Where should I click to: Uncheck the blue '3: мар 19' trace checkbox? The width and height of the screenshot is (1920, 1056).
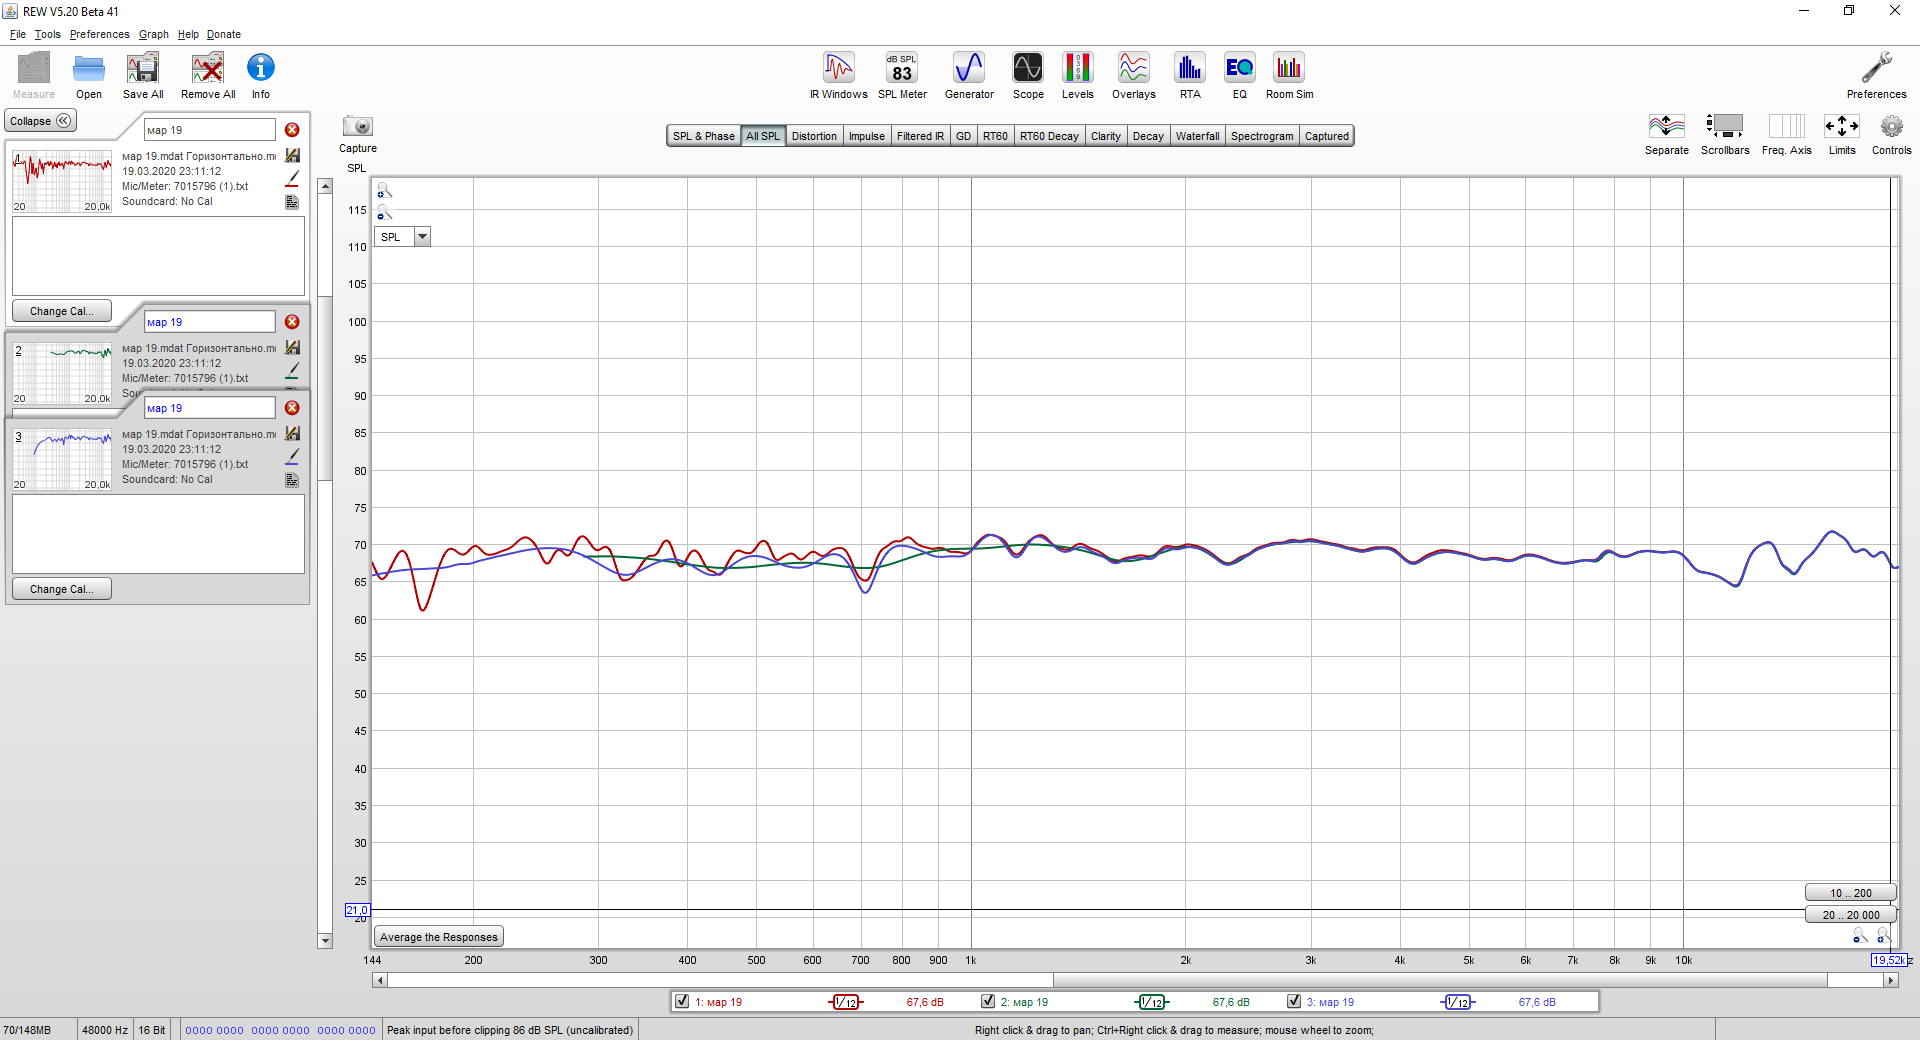coord(1294,1001)
